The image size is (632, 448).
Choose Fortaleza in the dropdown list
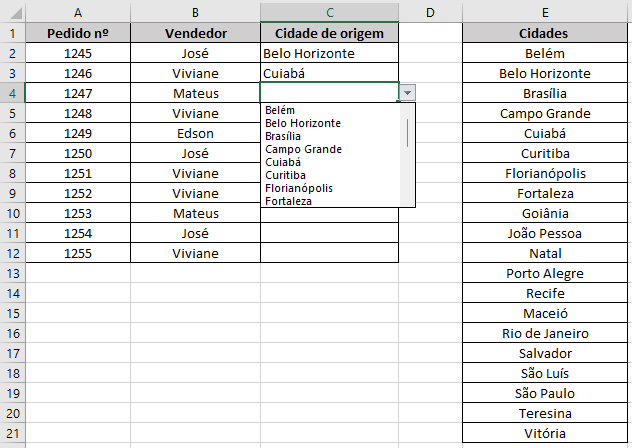pos(288,201)
